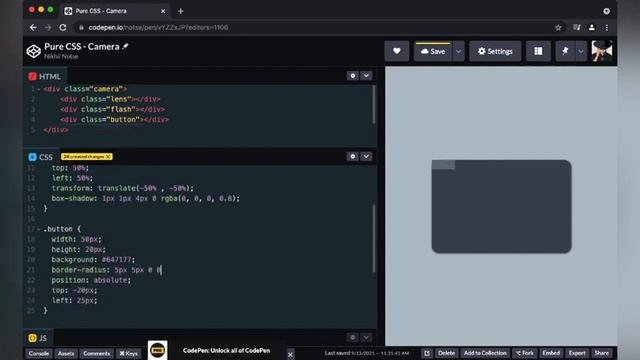Open the Assets panel
This screenshot has width=640, height=360.
click(x=66, y=353)
